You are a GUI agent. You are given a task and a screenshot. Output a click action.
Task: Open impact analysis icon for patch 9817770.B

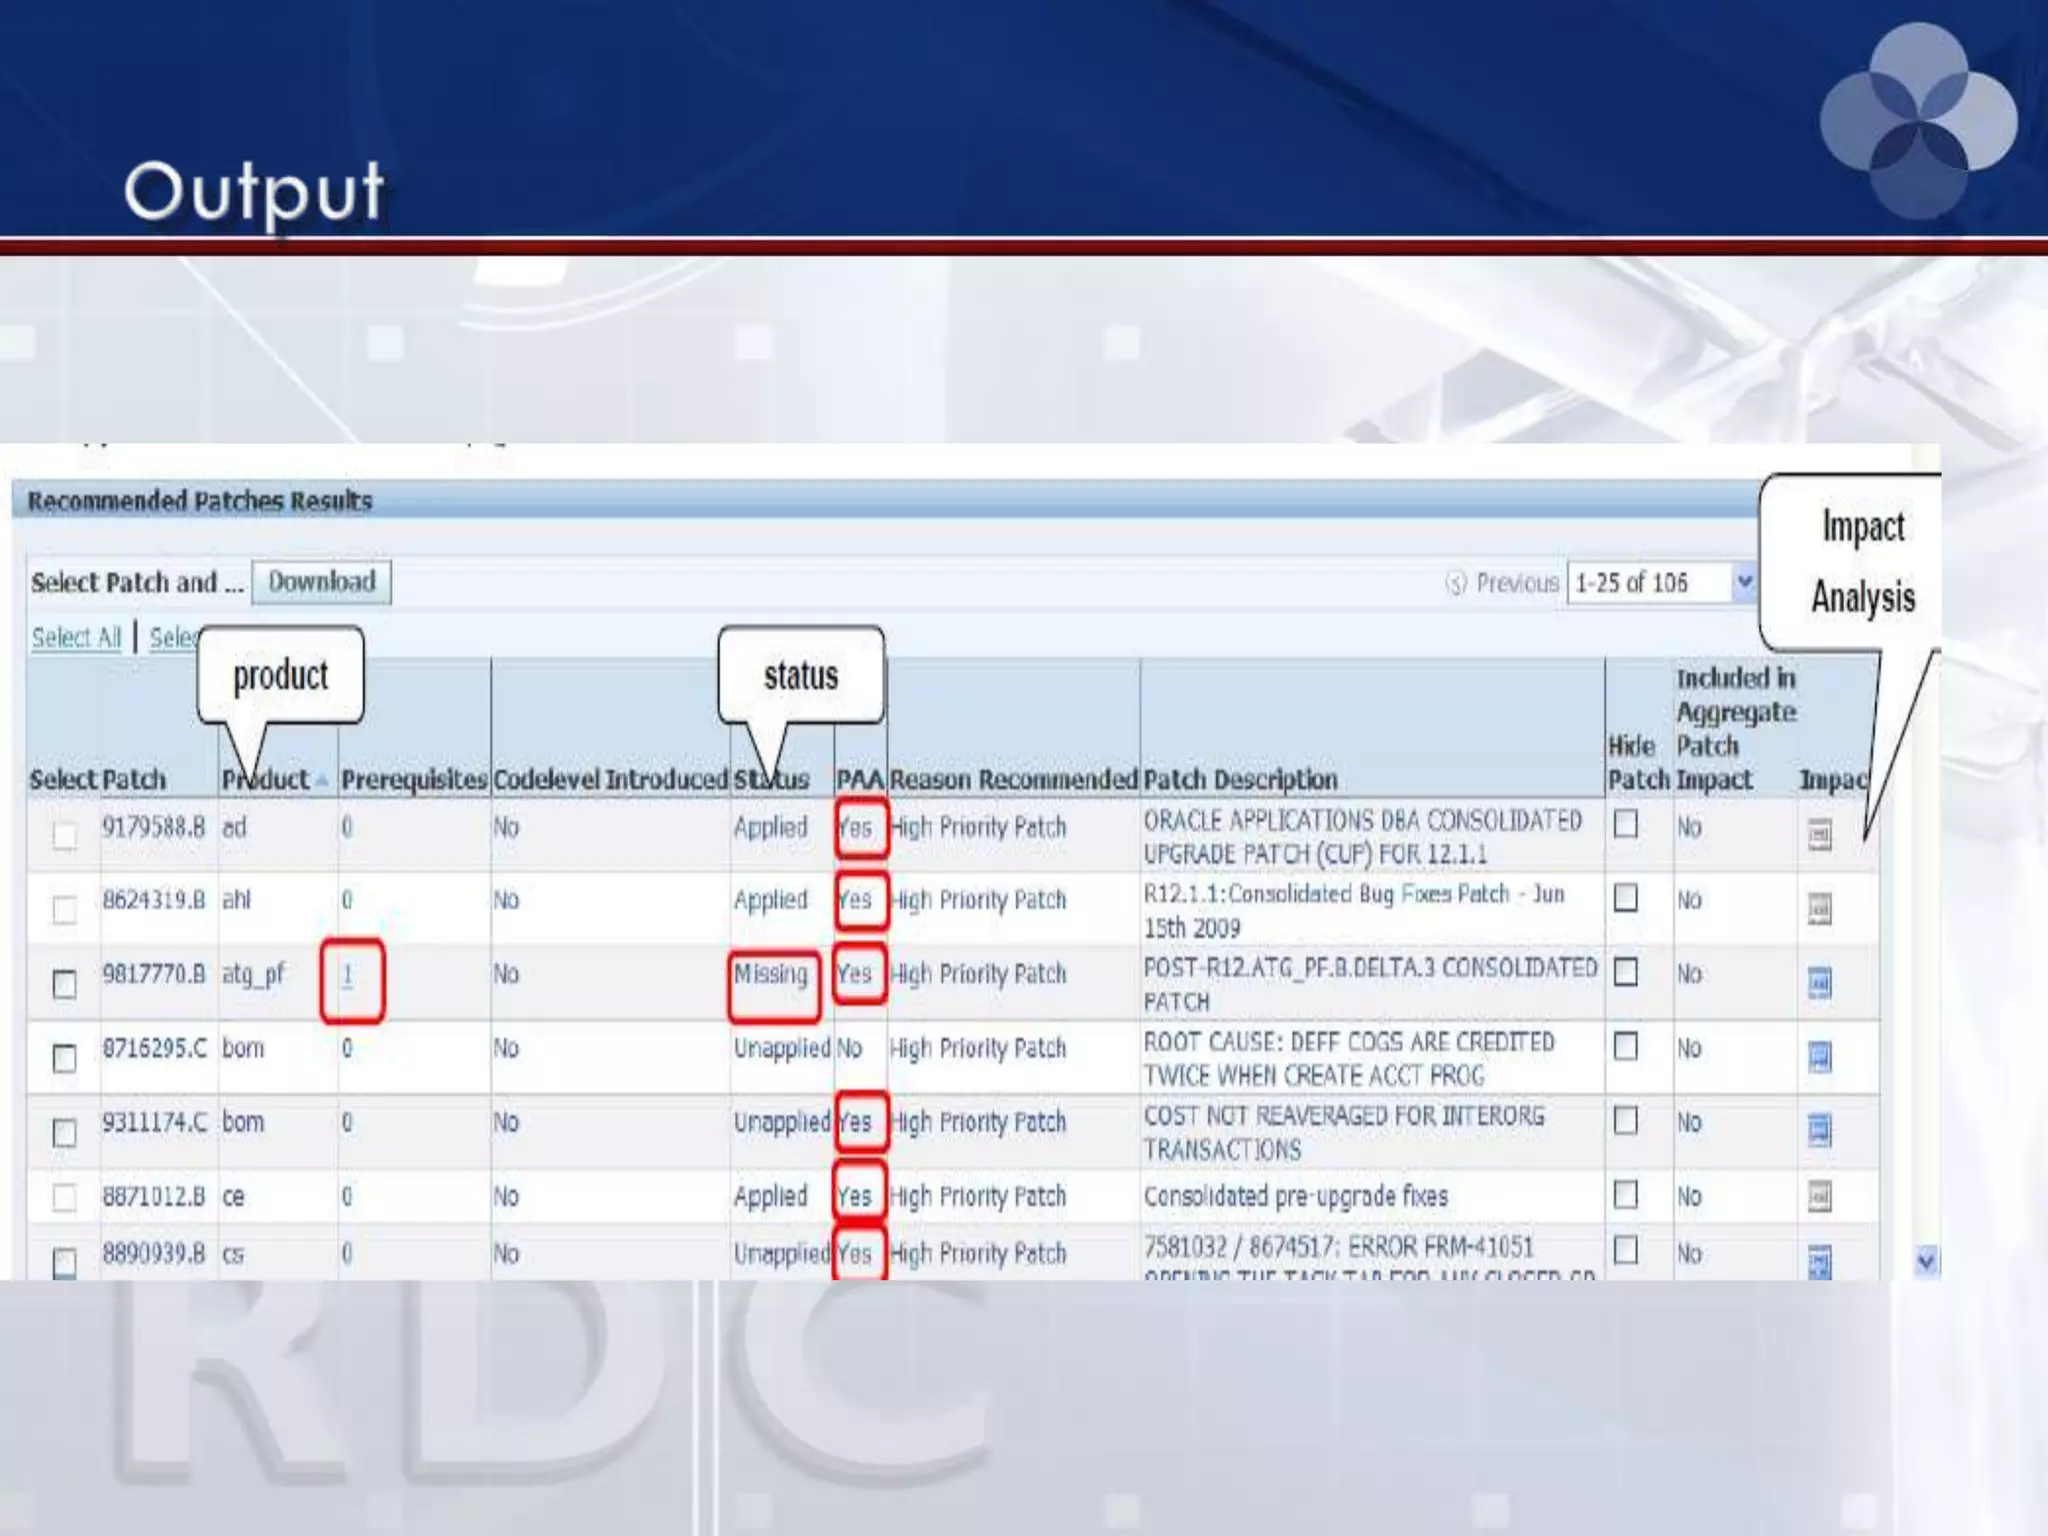point(1819,982)
